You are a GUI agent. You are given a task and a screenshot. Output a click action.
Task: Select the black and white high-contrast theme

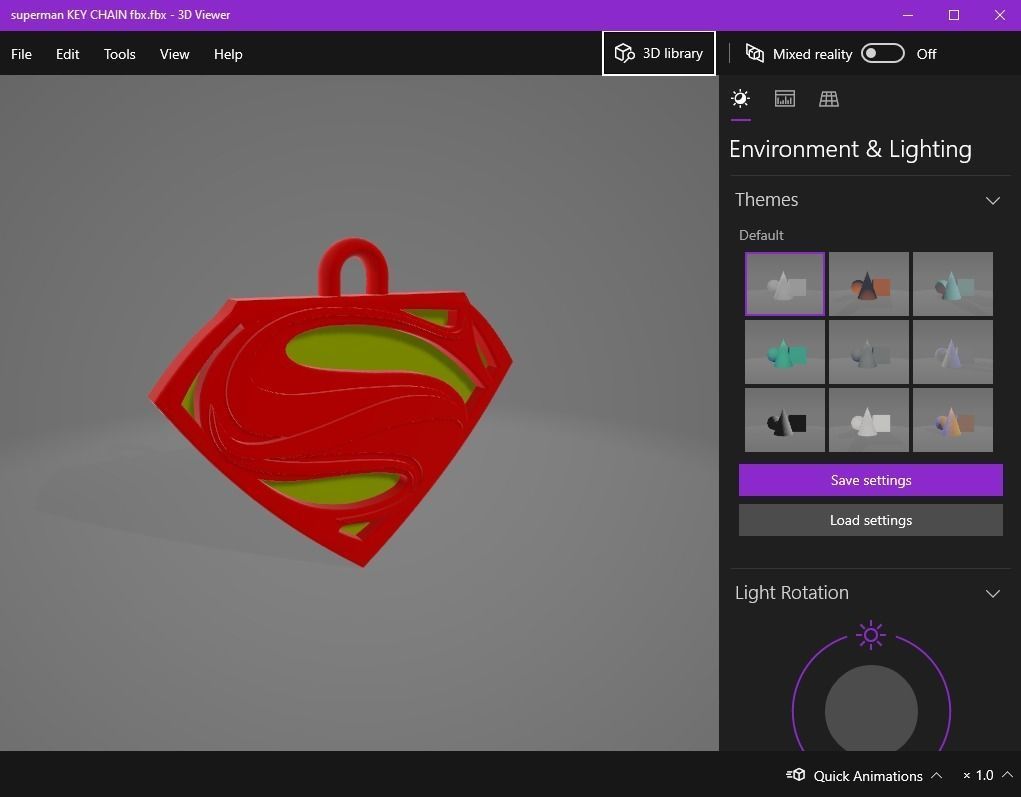point(785,420)
